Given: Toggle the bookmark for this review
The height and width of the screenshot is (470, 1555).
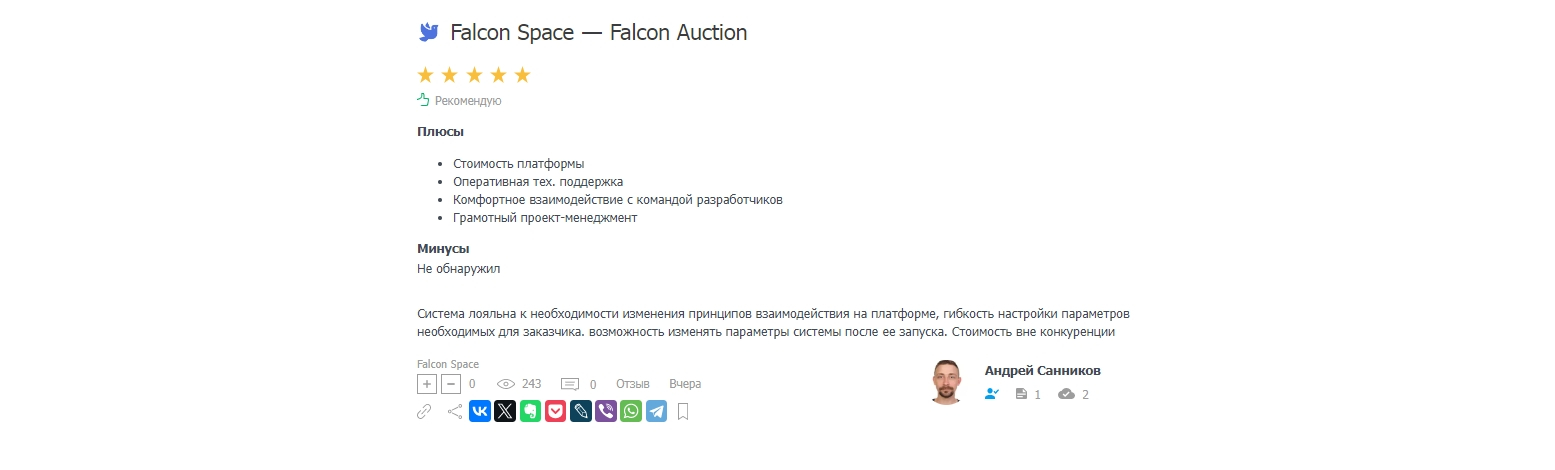Looking at the screenshot, I should [684, 411].
